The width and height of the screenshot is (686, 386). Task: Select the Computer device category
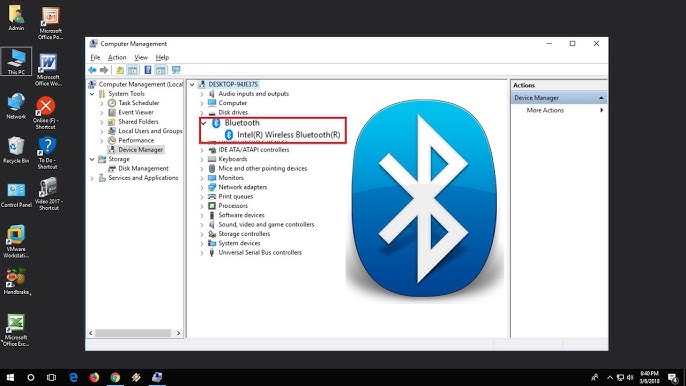(x=232, y=103)
